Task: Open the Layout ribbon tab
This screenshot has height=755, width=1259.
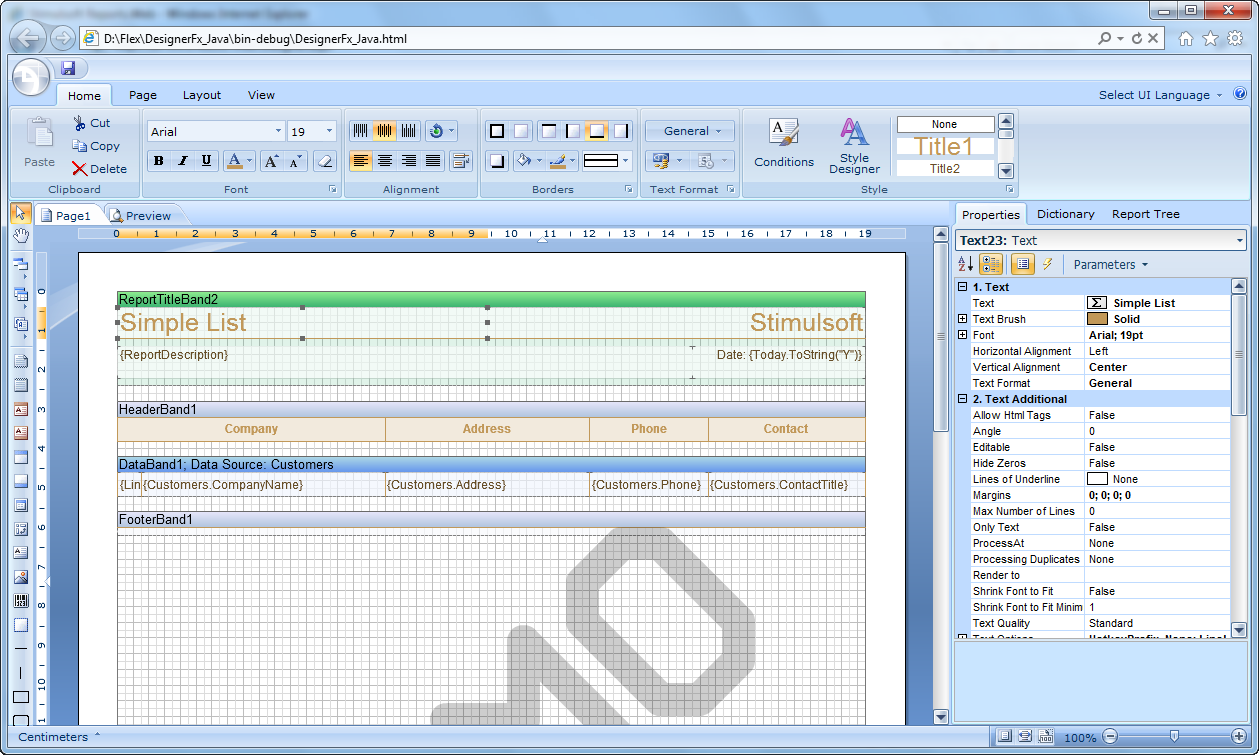Action: point(201,95)
